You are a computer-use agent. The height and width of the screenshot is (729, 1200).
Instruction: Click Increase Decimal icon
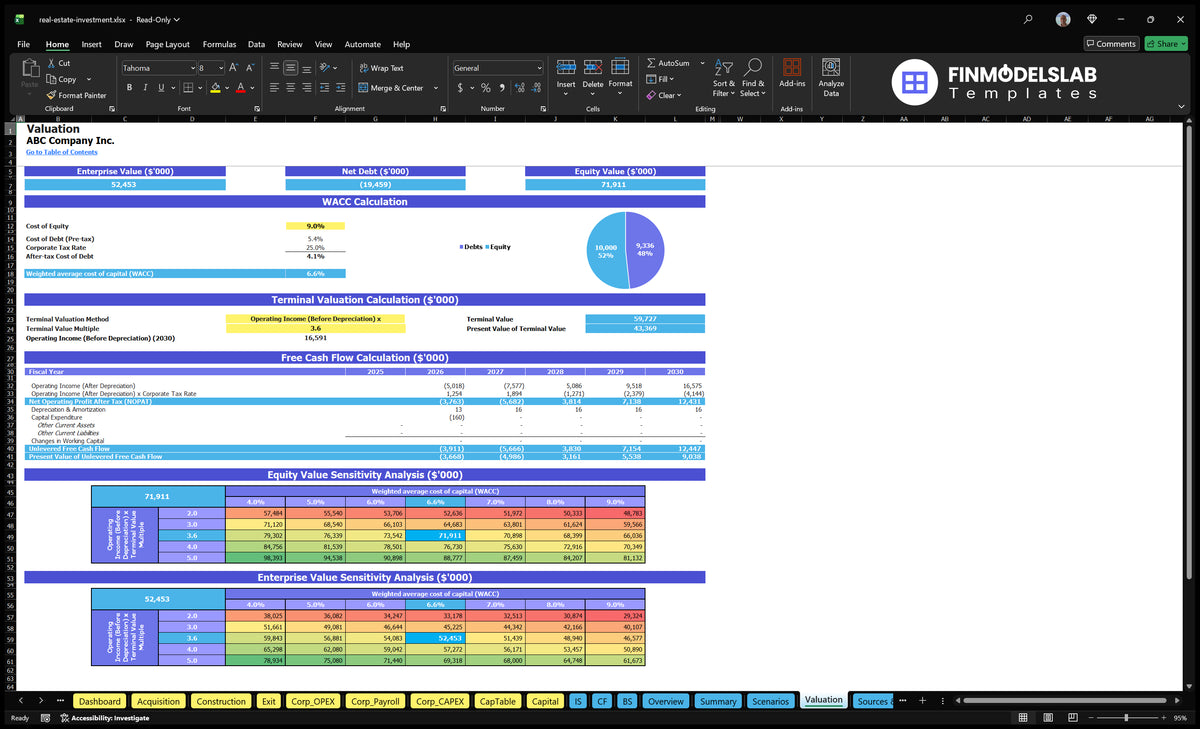click(x=519, y=88)
